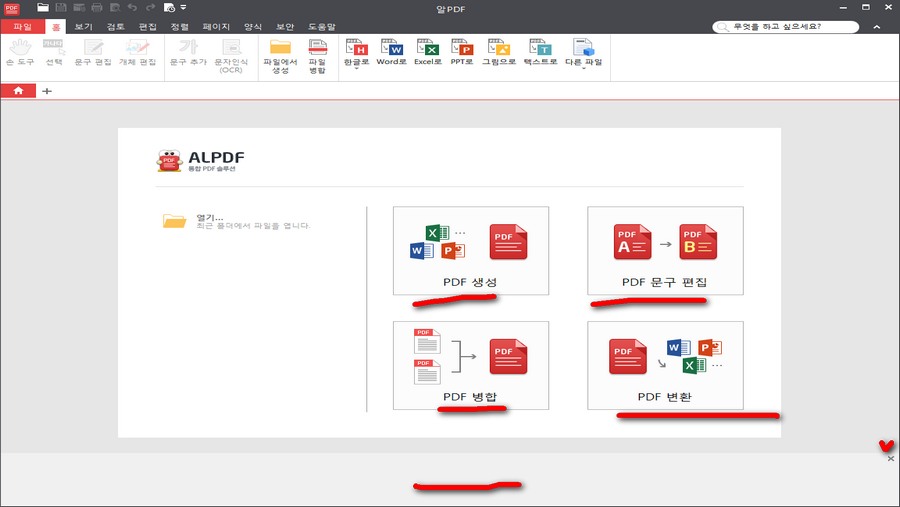Choose the 선택 selection tool
Screen dimensions: 900x507
pyautogui.click(x=54, y=53)
